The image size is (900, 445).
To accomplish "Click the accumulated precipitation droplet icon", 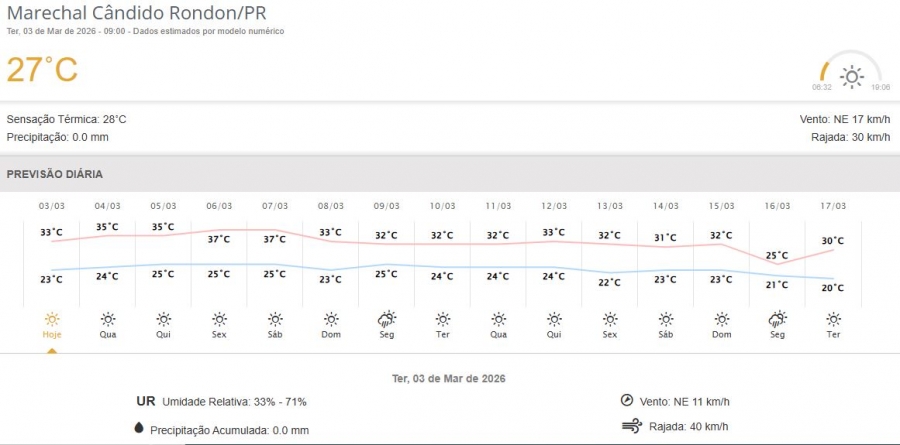I will pos(138,429).
